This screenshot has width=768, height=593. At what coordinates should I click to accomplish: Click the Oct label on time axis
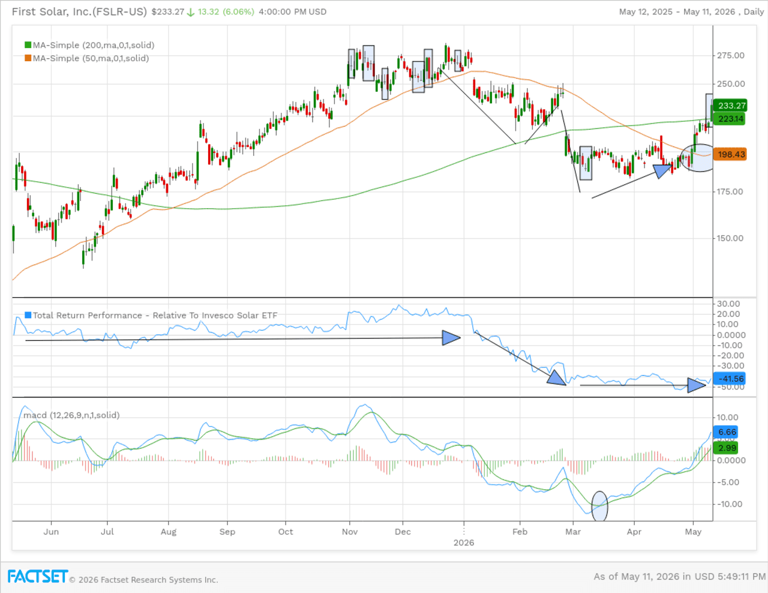286,532
